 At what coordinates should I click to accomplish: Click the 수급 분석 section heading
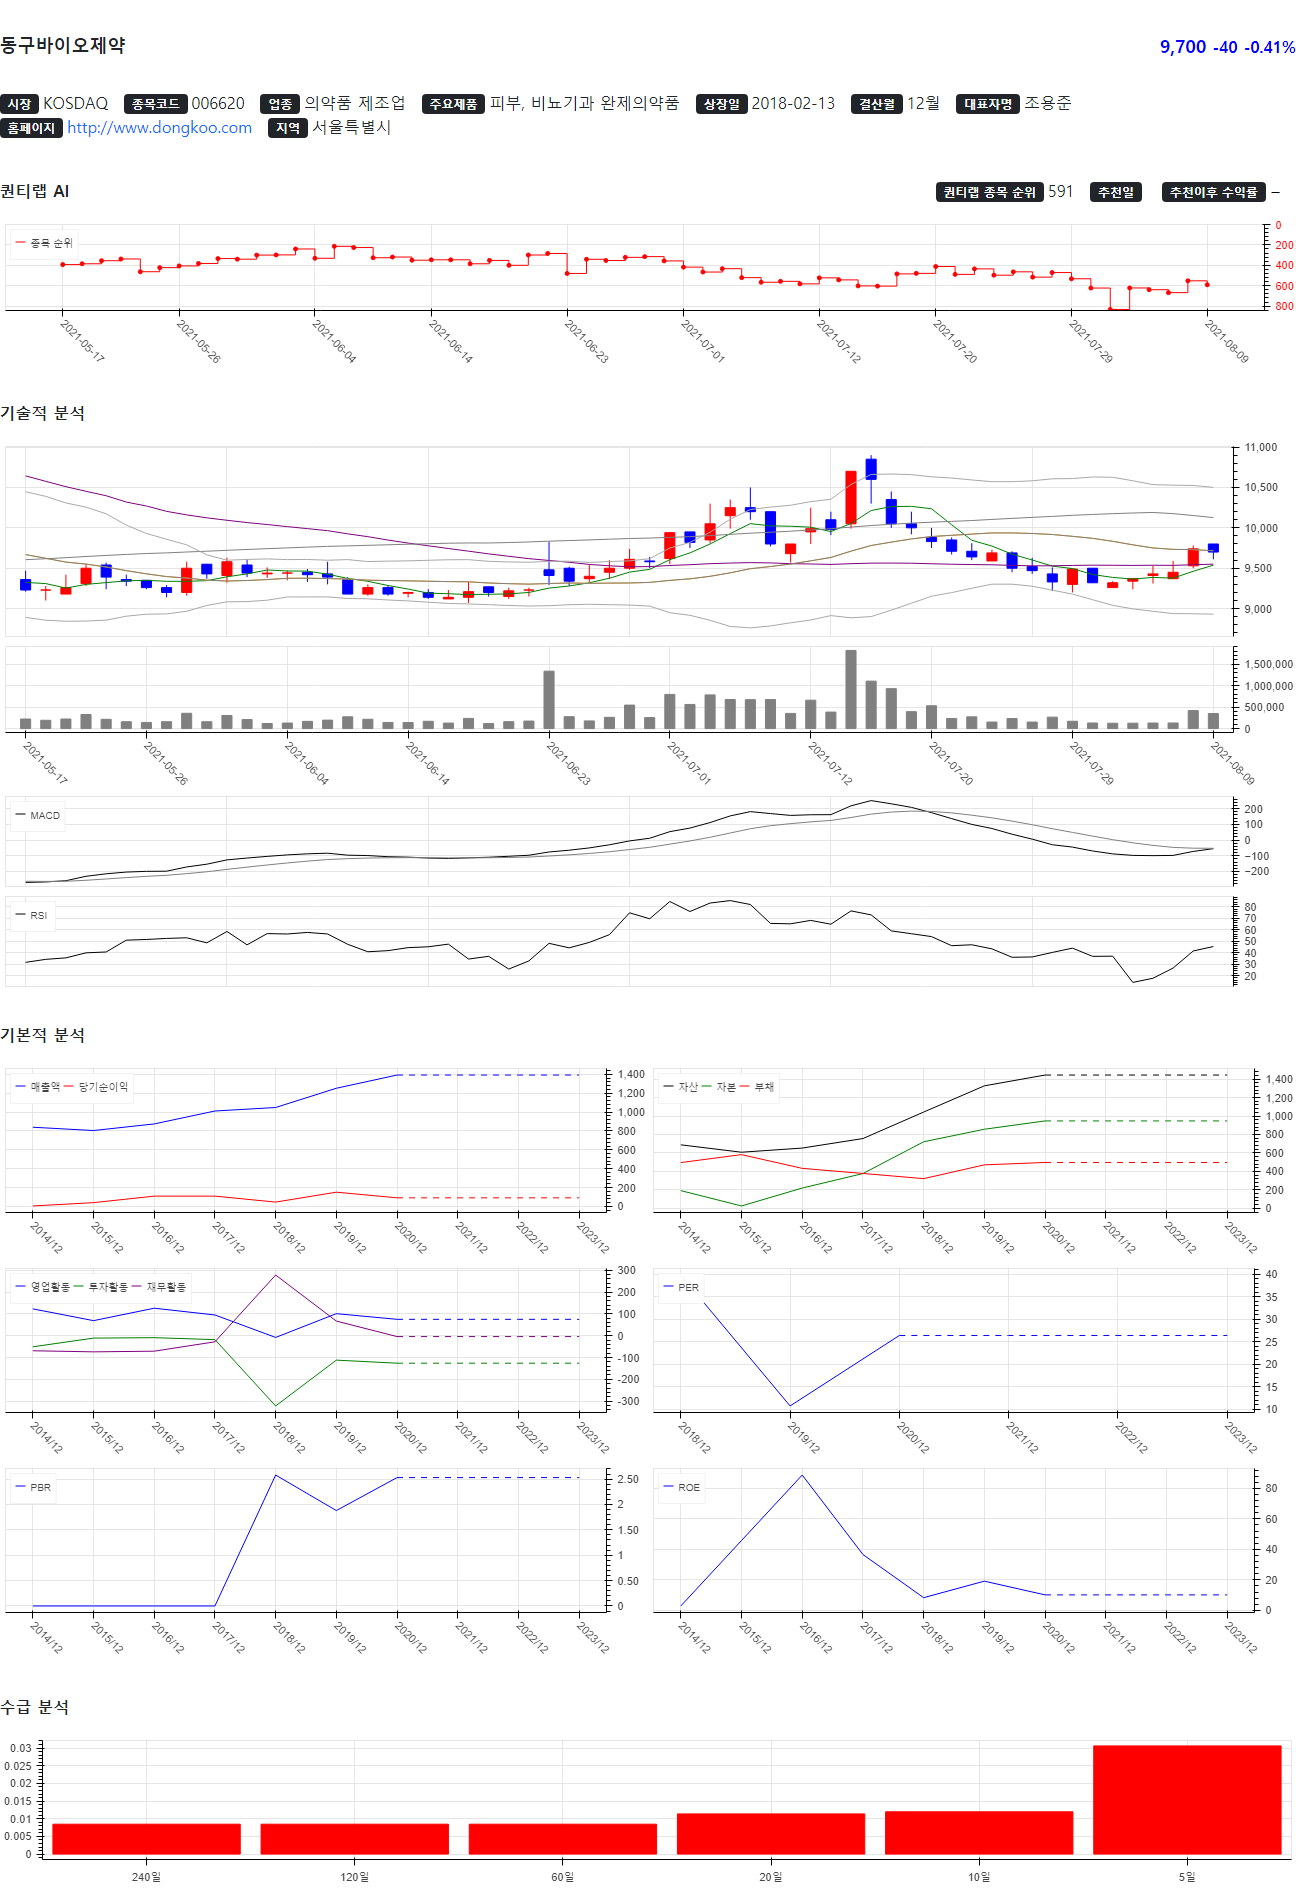[35, 1707]
